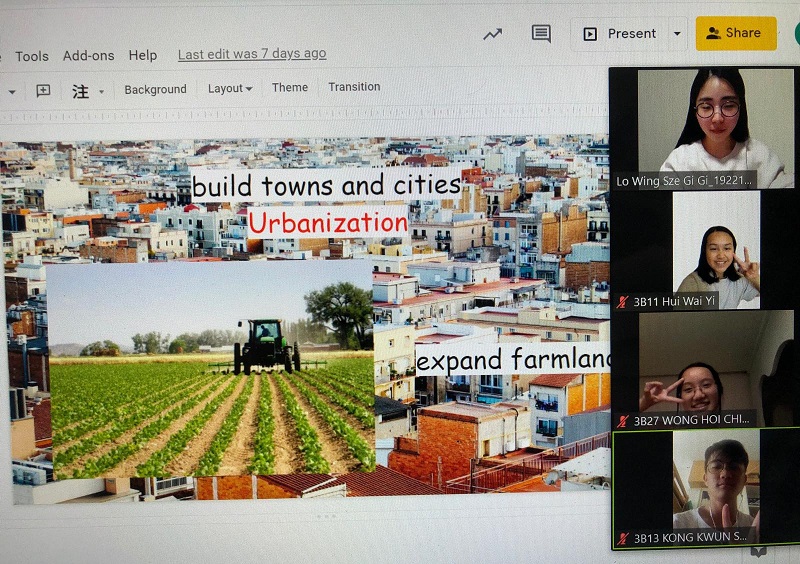Expand the input tools dropdown arrow
Viewport: 800px width, 564px height.
(101, 92)
